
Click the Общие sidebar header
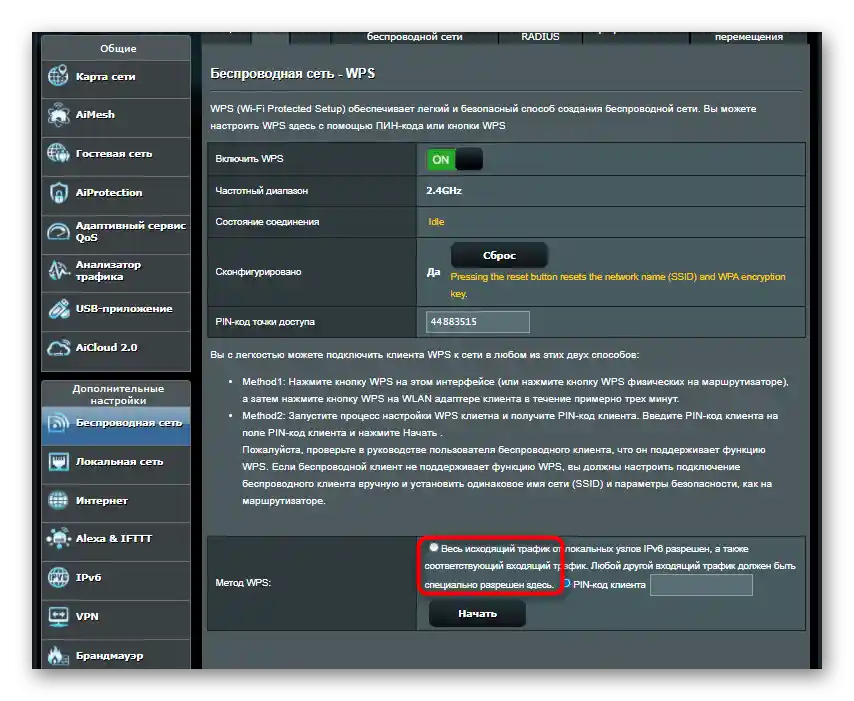118,48
